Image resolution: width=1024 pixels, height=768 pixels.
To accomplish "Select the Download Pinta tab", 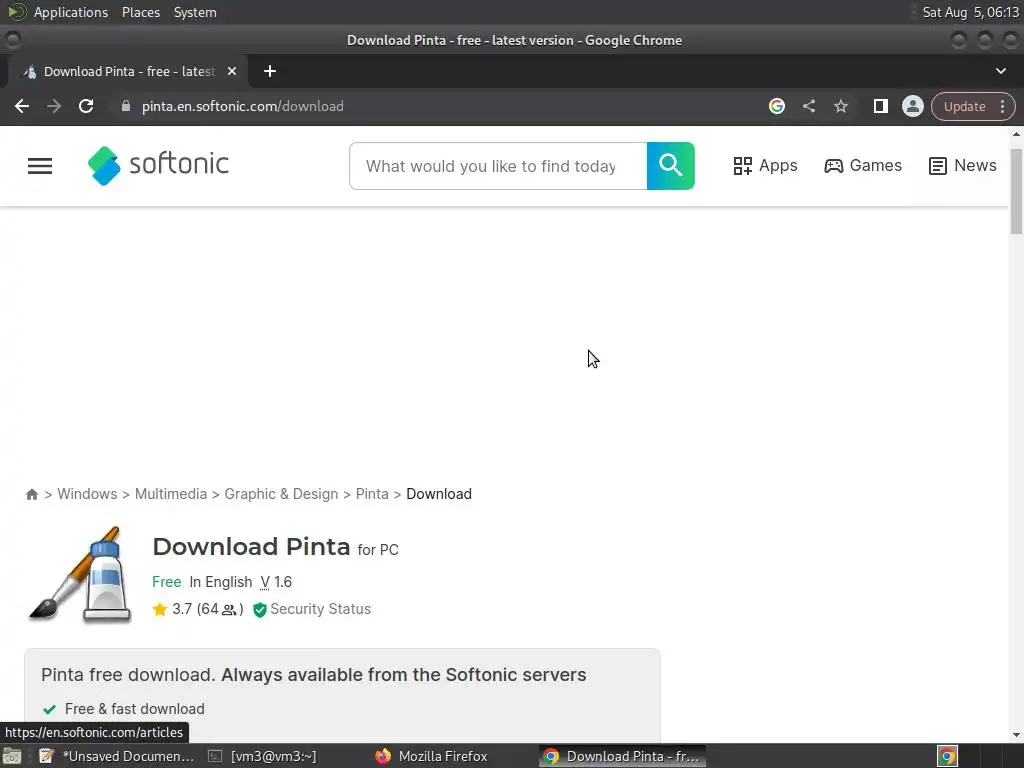I will [129, 71].
